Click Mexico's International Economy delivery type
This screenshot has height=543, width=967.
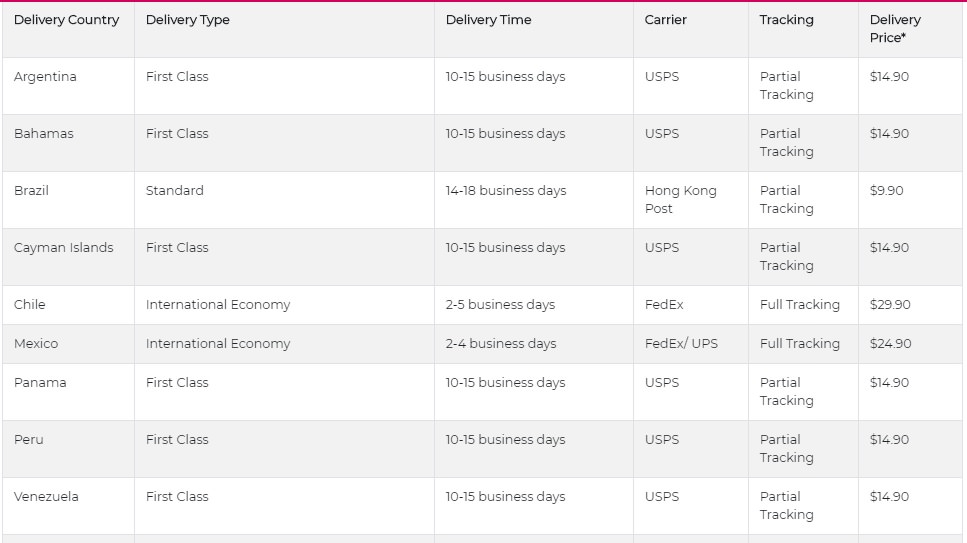point(218,344)
